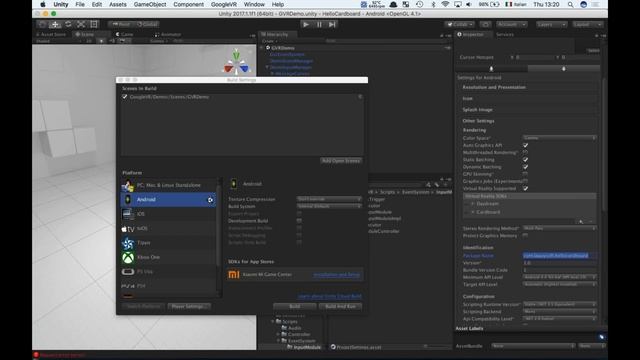640x360 pixels.
Task: Click Add Open Scenes button
Action: coord(341,161)
